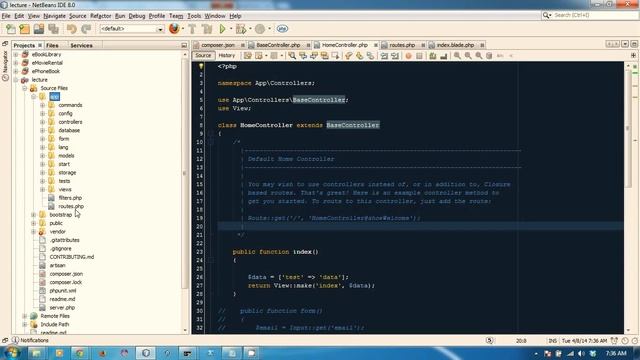Click the Clean and Build icon
The height and width of the screenshot is (360, 640).
point(207,29)
